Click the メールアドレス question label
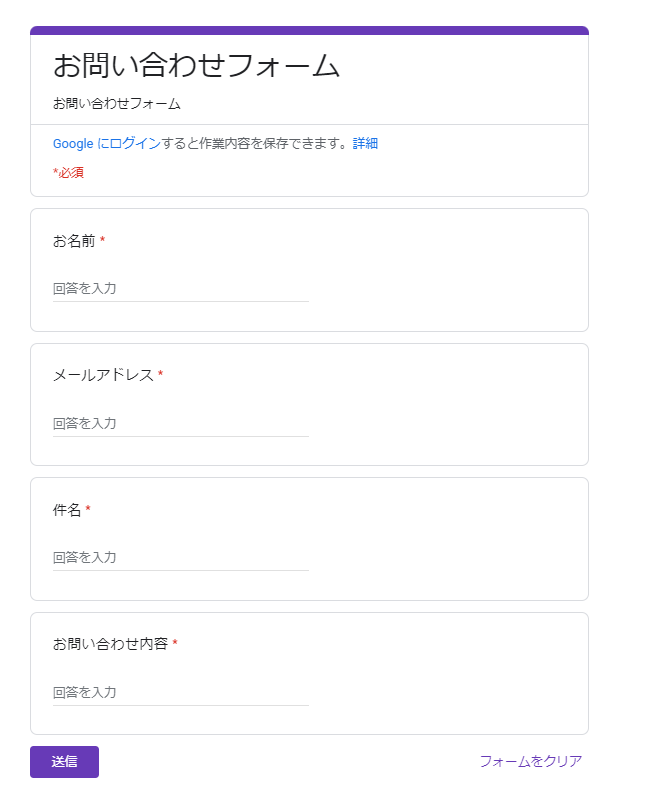This screenshot has height=792, width=645. click(103, 375)
